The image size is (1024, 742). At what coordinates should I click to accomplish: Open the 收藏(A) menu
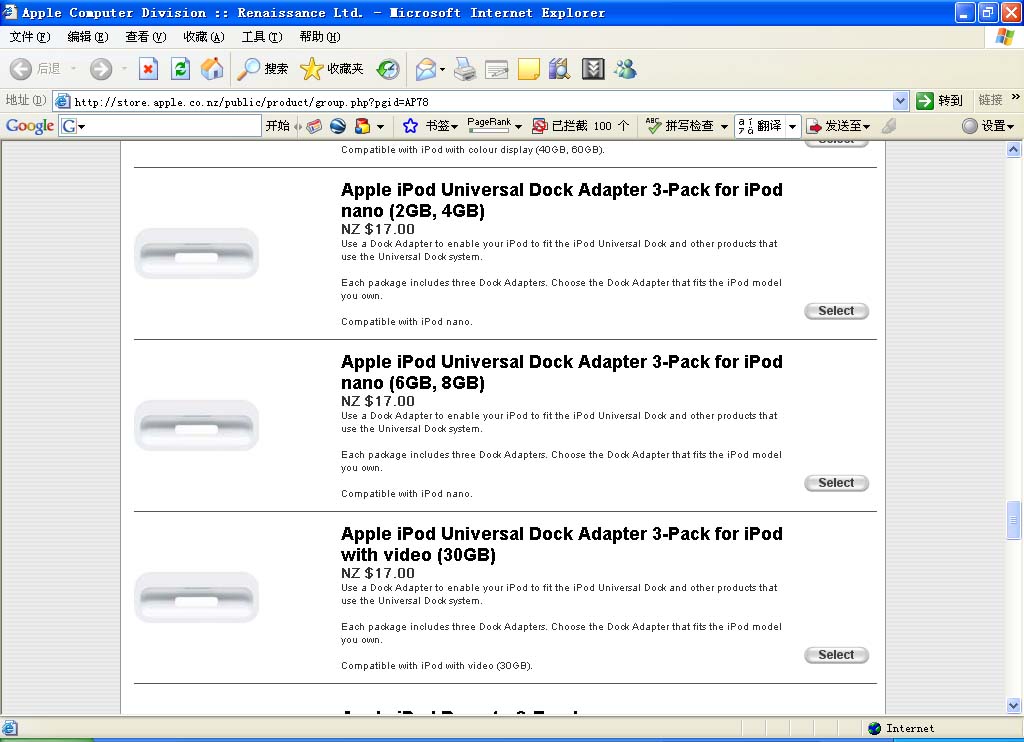coord(204,37)
